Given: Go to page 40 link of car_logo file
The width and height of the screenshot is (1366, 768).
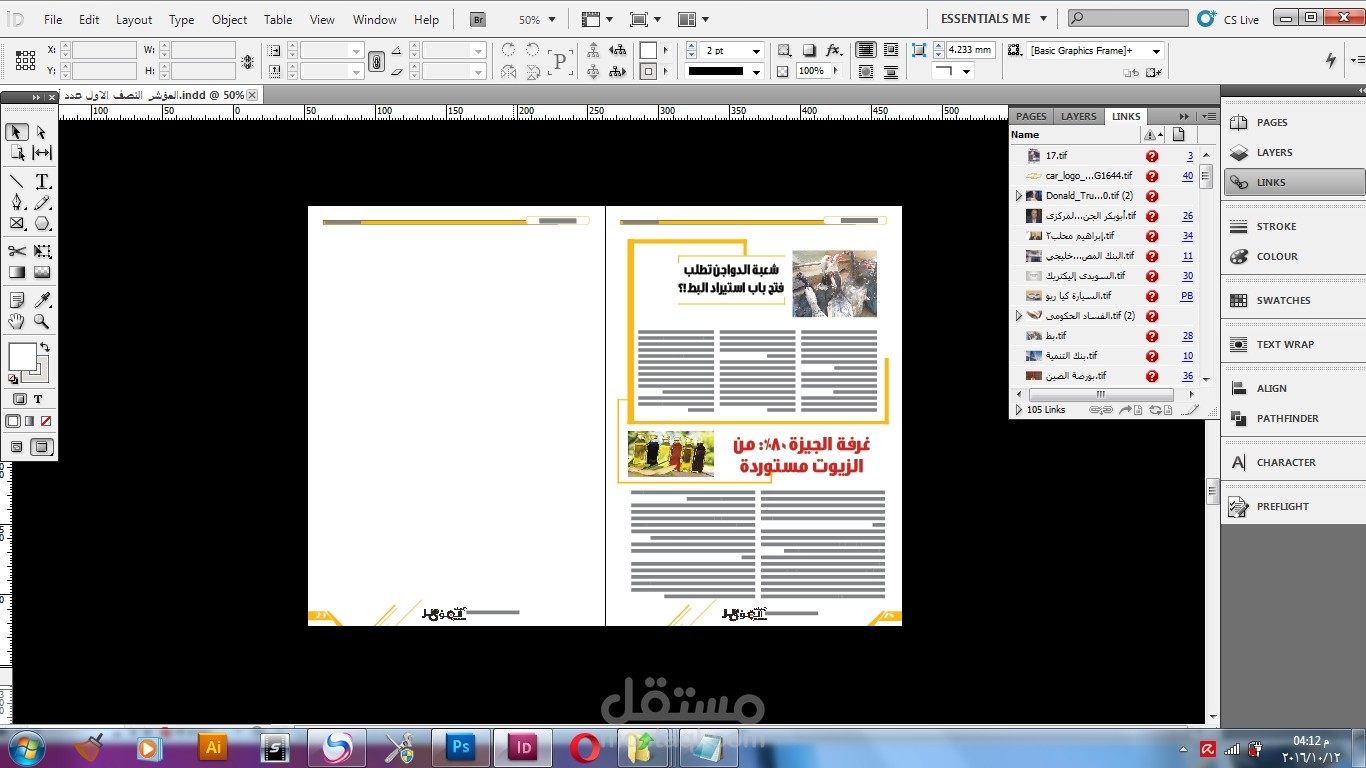Looking at the screenshot, I should pos(1187,176).
